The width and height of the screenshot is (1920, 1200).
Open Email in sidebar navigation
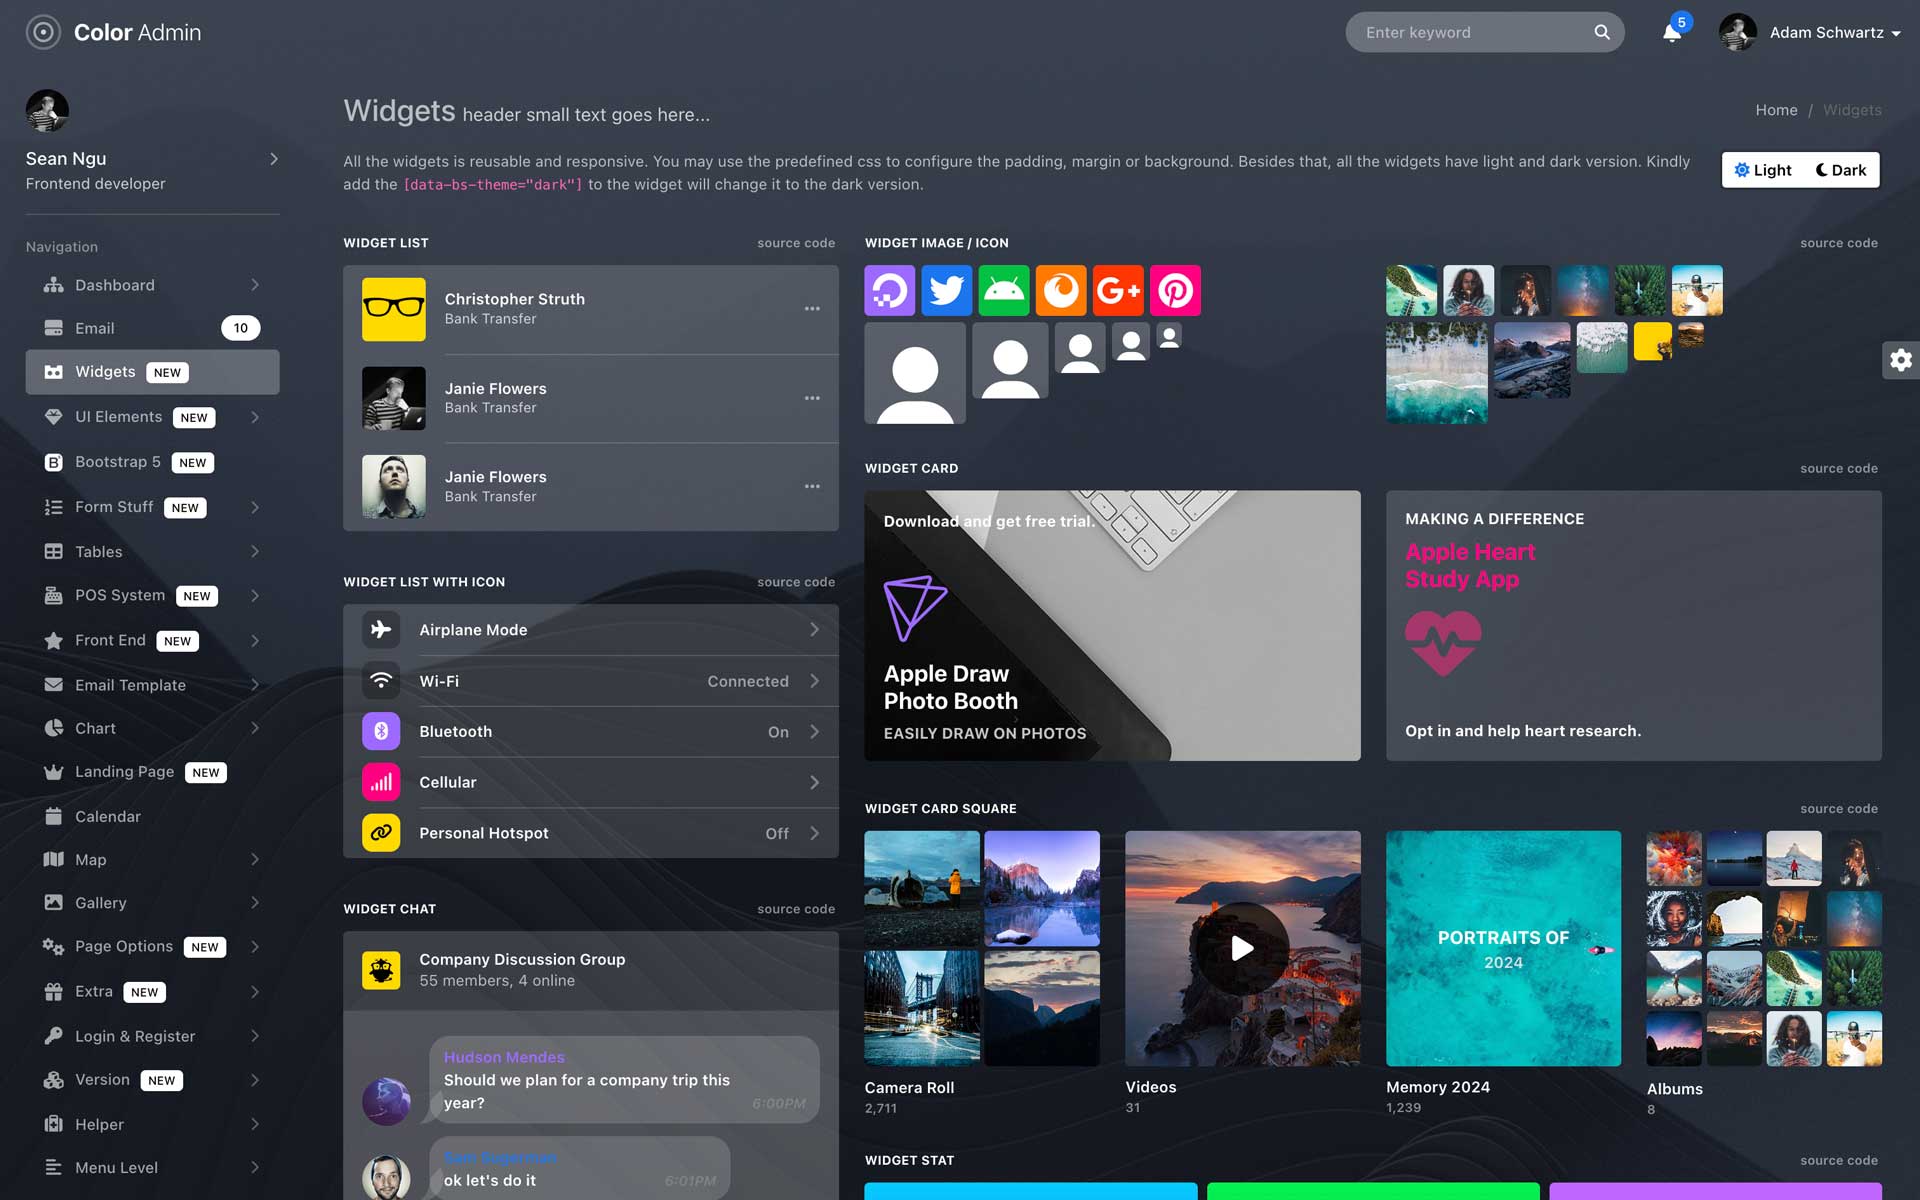pyautogui.click(x=95, y=328)
